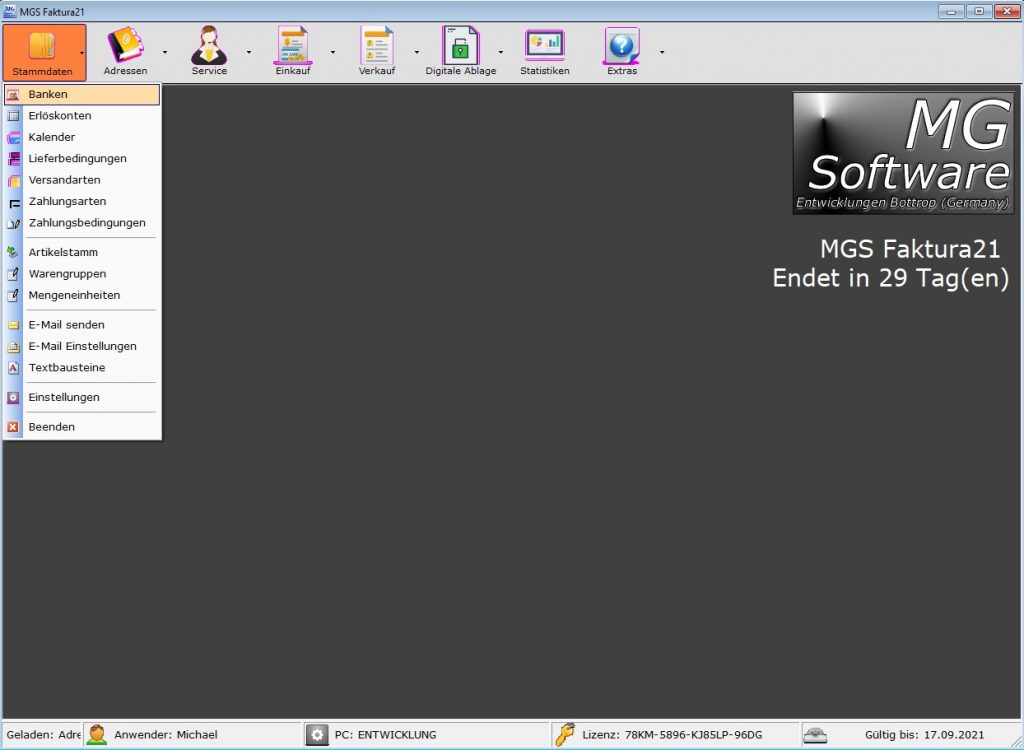This screenshot has width=1024, height=750.
Task: Click the 'MGS Faktura21' heading text
Action: 910,249
